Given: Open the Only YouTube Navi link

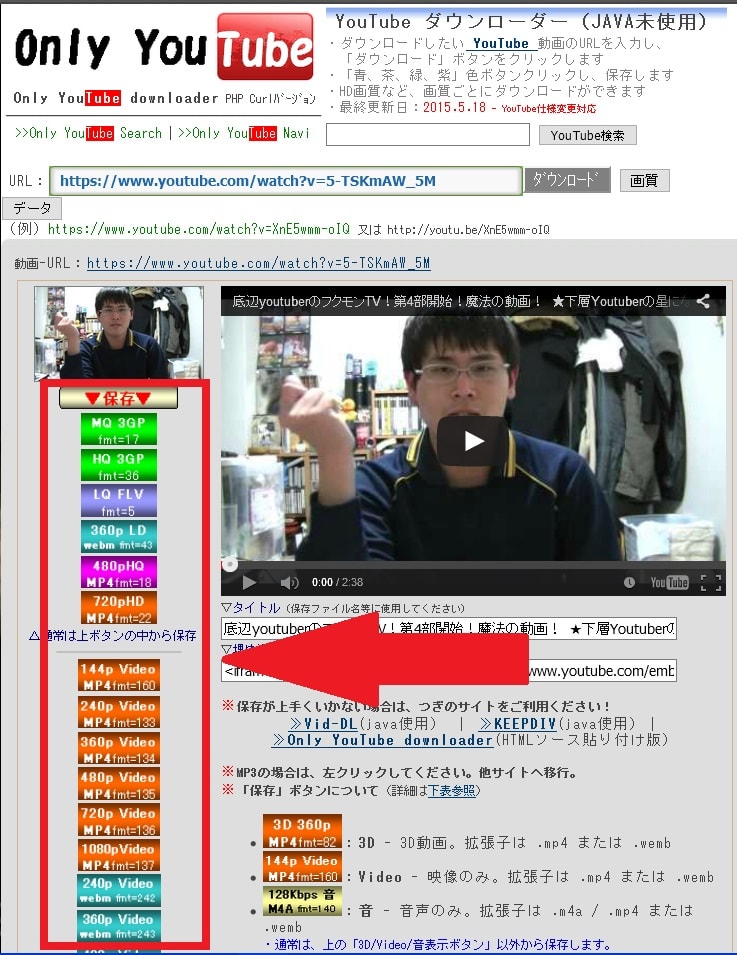Looking at the screenshot, I should pyautogui.click(x=244, y=133).
